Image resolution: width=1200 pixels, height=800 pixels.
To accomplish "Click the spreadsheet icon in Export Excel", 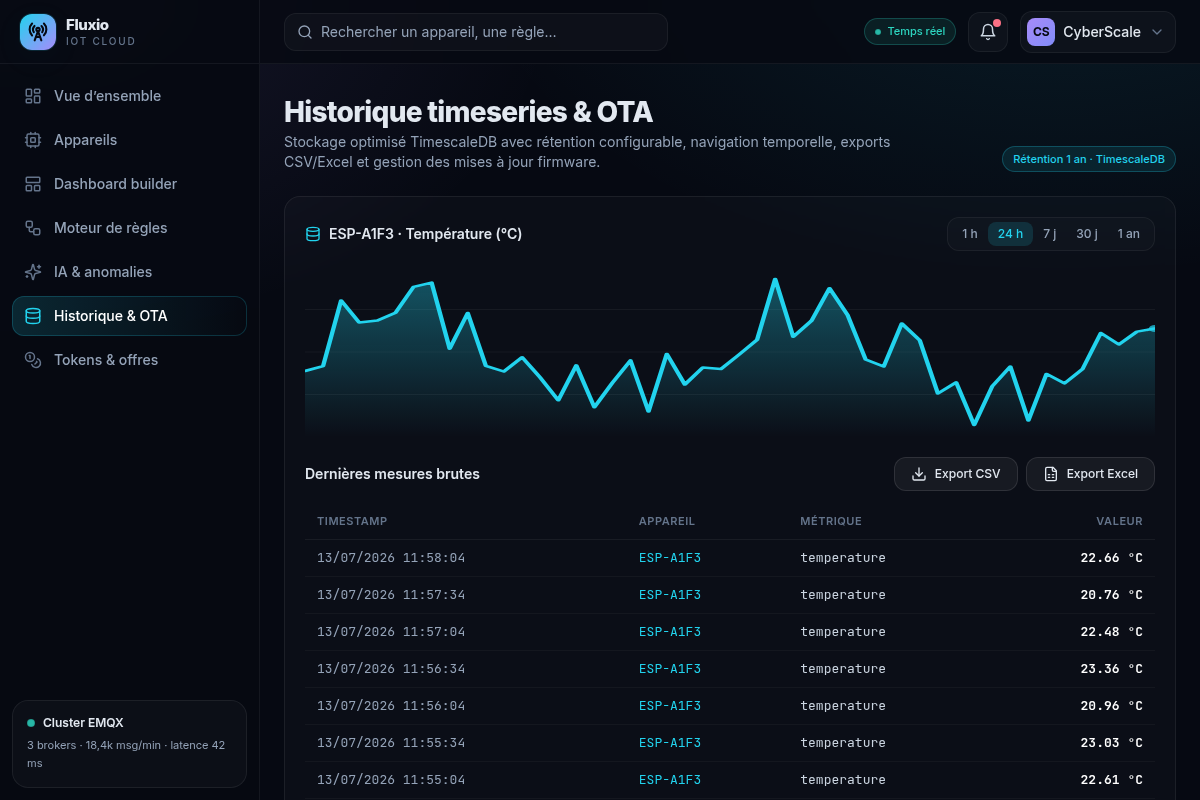I will (1051, 474).
